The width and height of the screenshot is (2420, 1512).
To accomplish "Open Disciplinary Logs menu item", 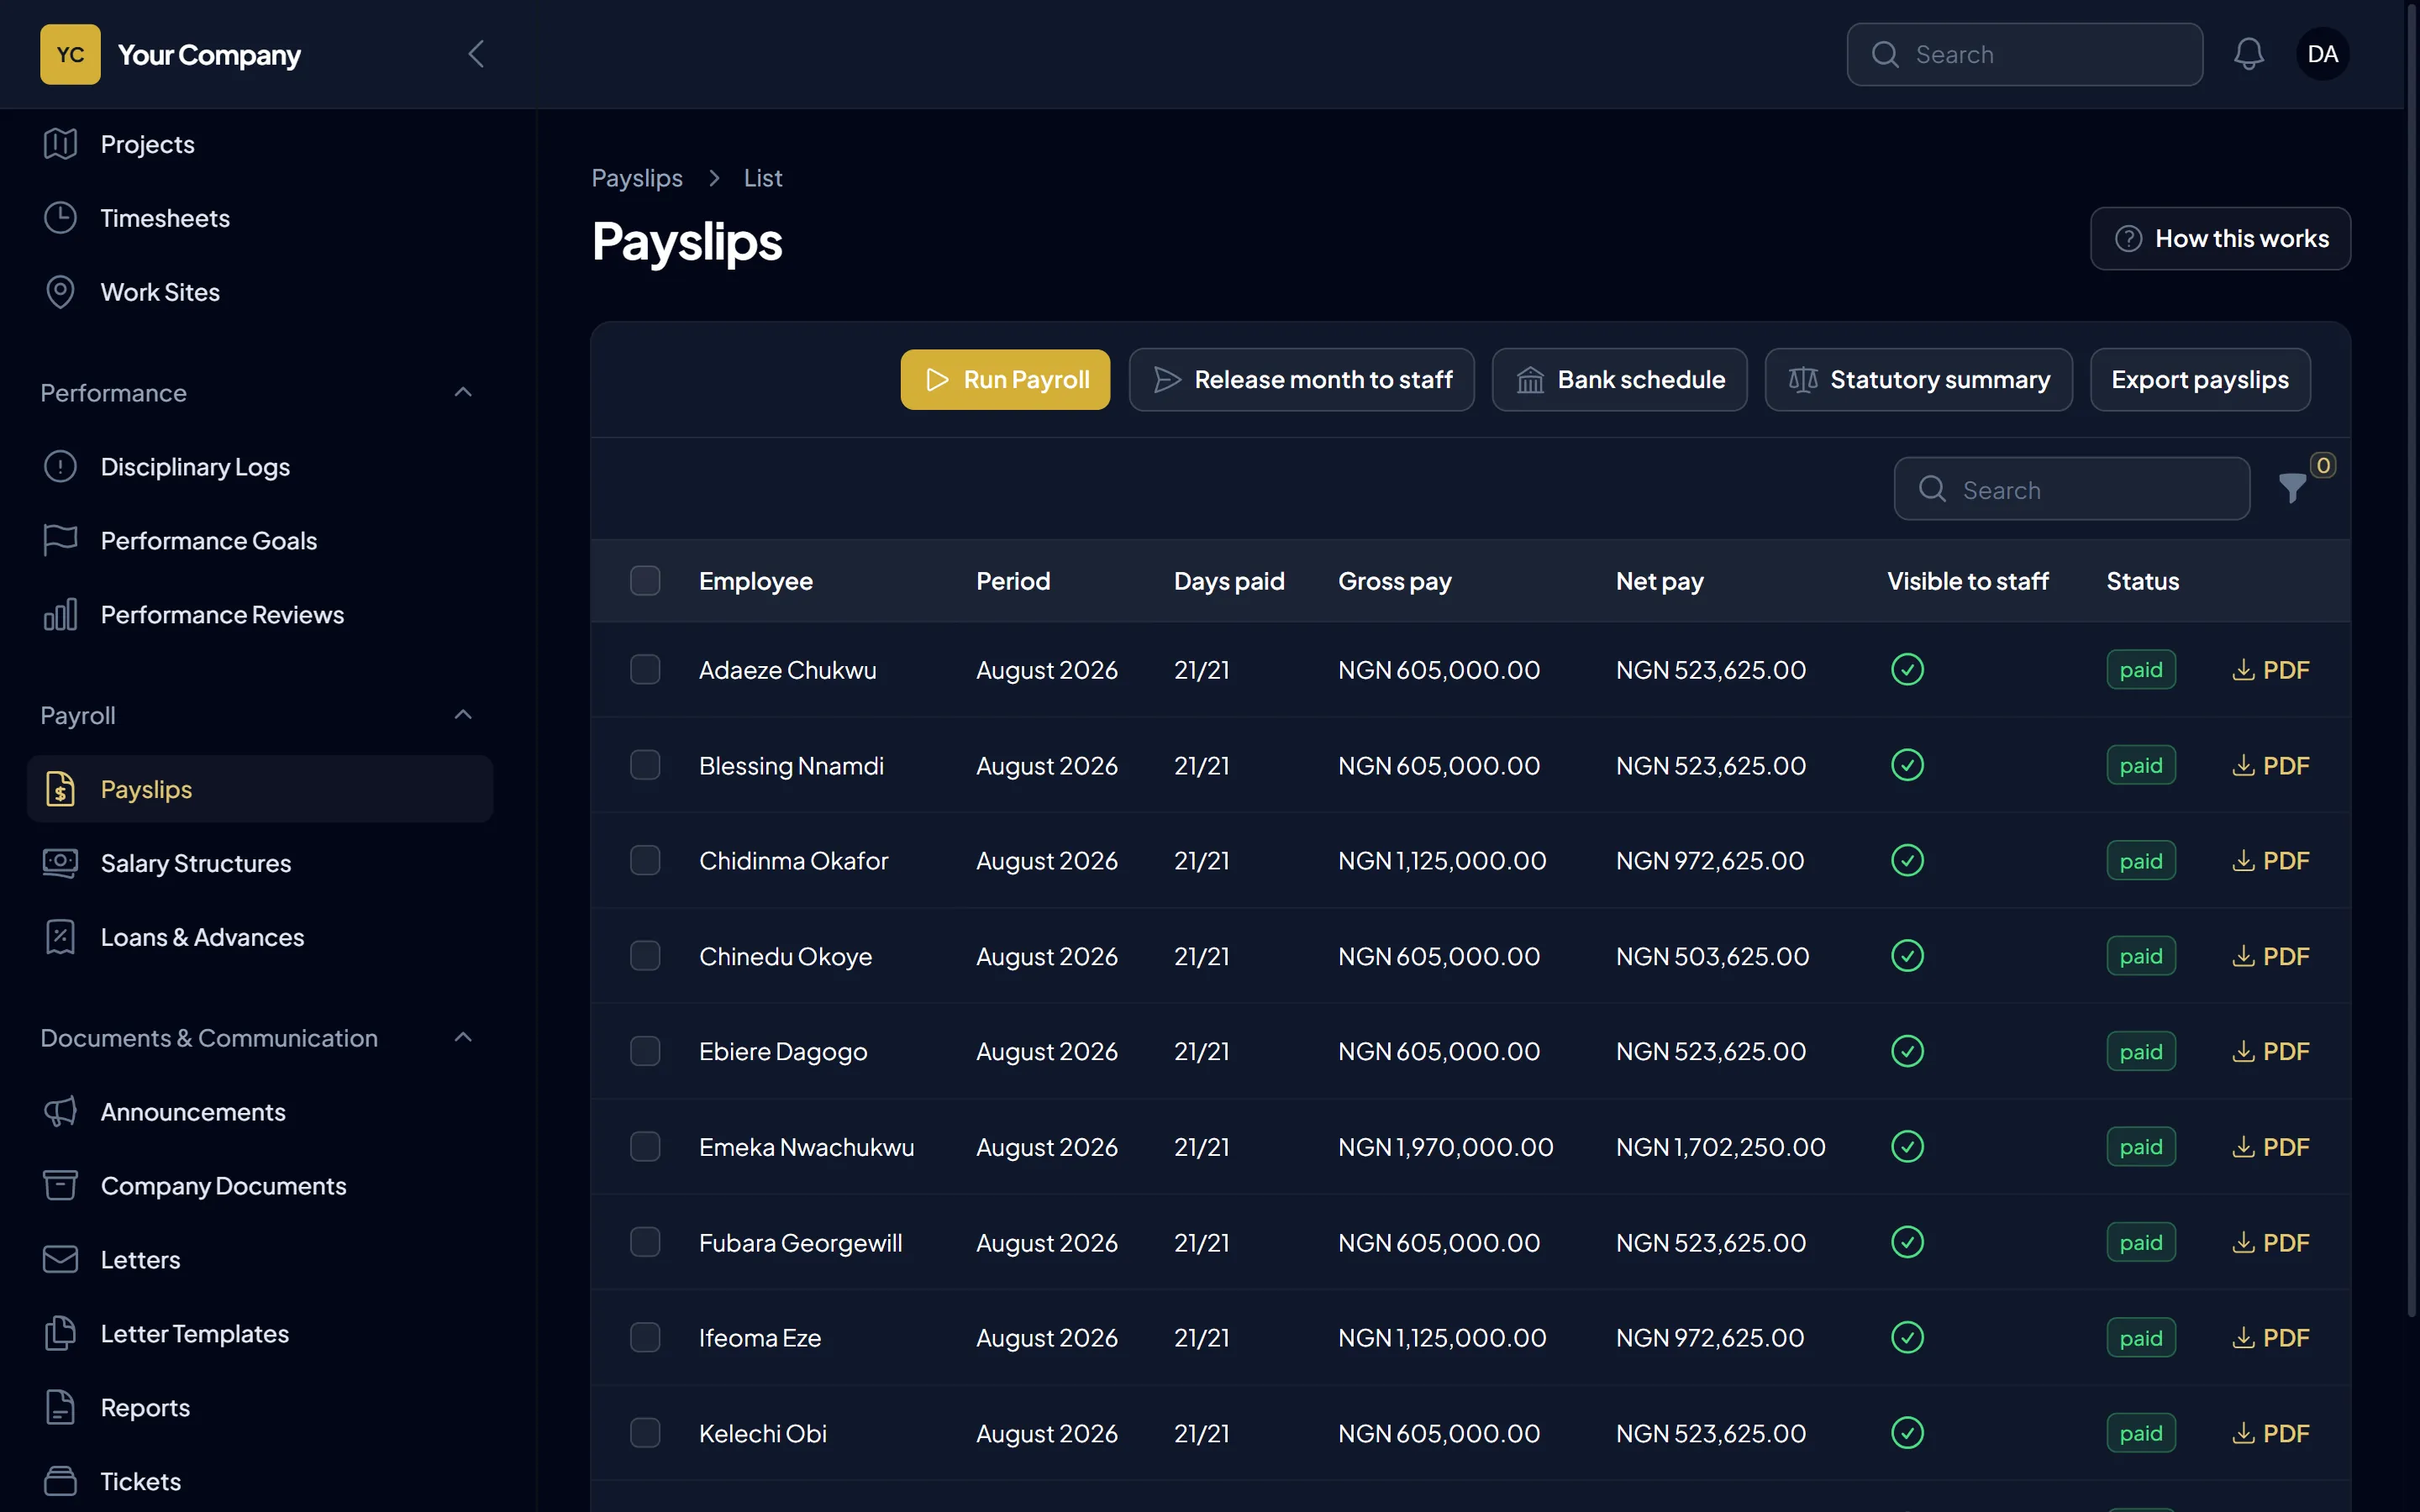I will pos(260,466).
